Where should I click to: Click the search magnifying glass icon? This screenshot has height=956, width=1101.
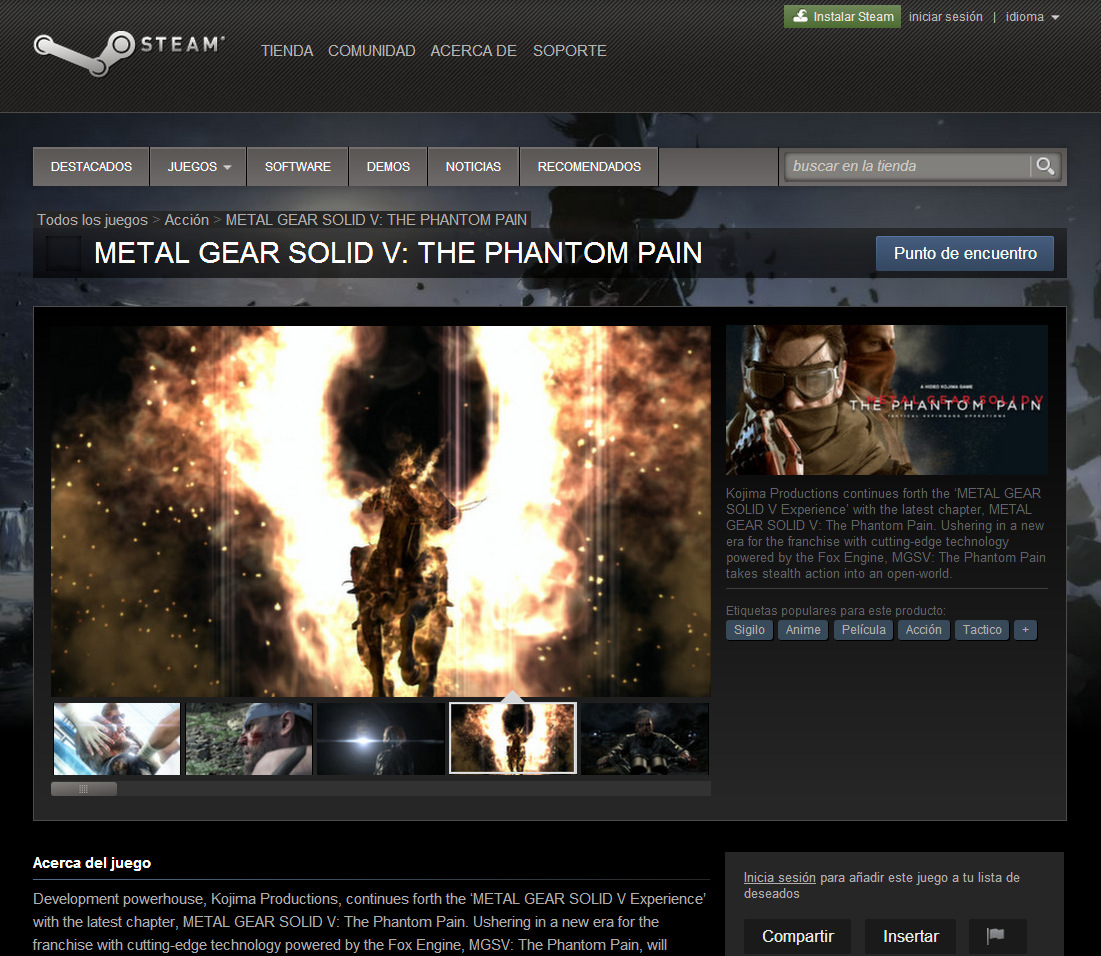pos(1045,166)
